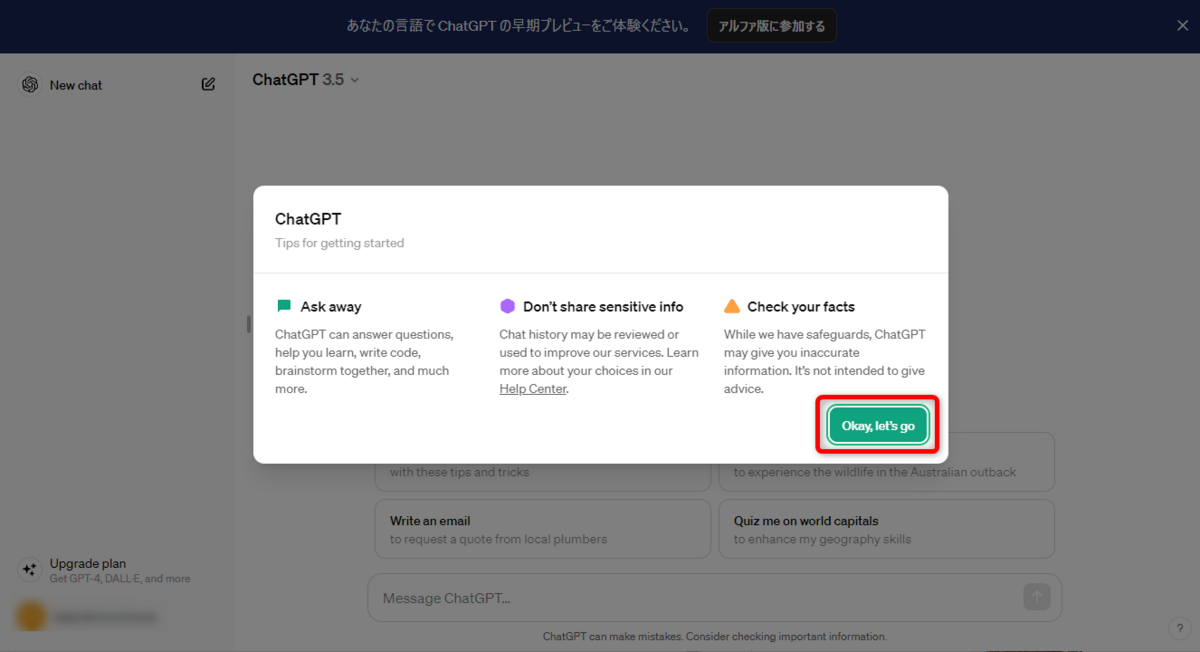Click the 'ChatGPT can make mistakes' footer text
This screenshot has width=1200, height=652.
[x=715, y=636]
